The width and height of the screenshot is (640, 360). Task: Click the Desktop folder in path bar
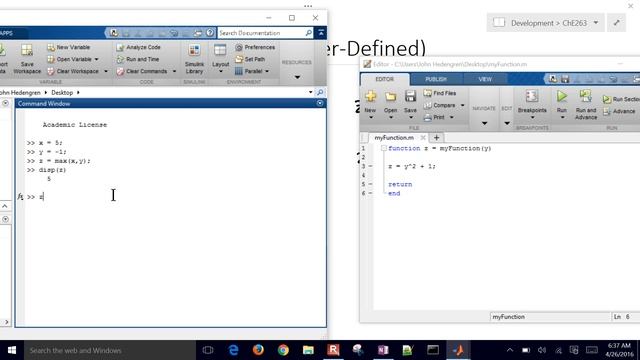click(62, 93)
